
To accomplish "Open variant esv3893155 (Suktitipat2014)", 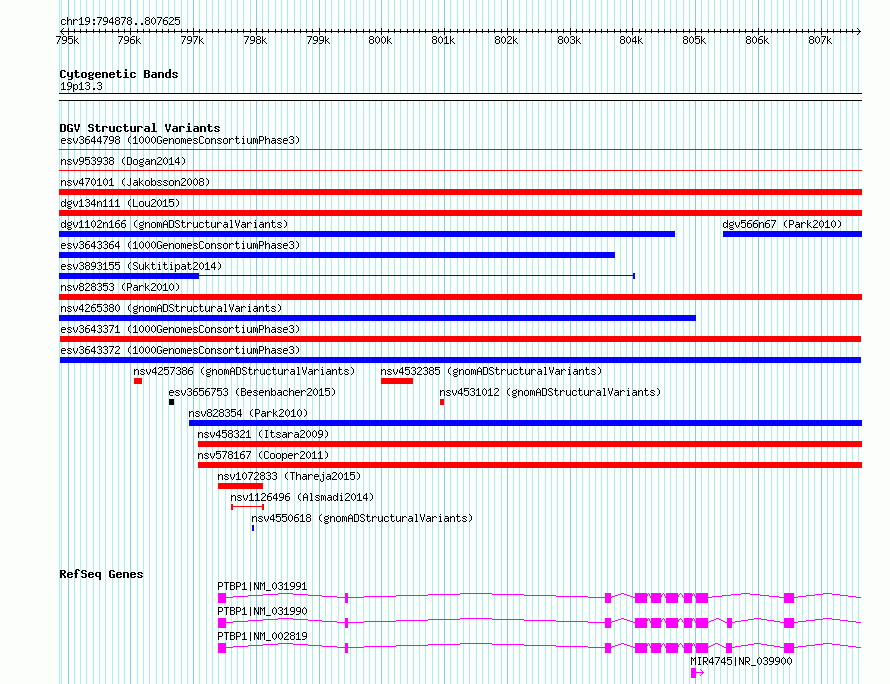I will [141, 266].
